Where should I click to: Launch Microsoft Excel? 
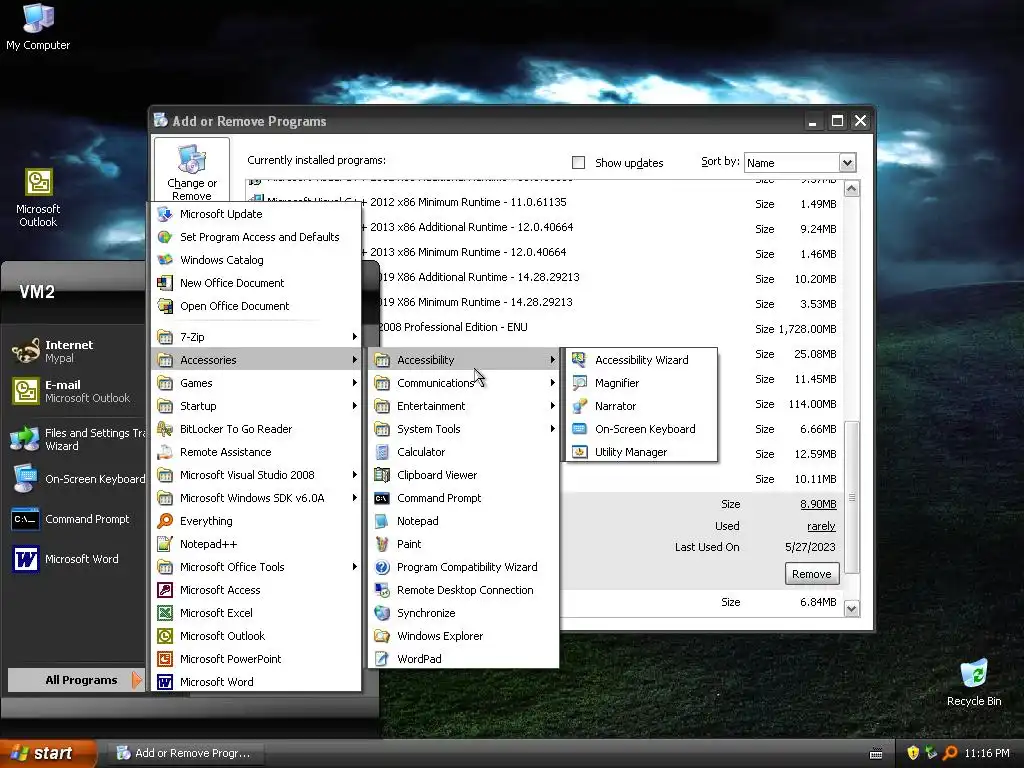(256, 613)
